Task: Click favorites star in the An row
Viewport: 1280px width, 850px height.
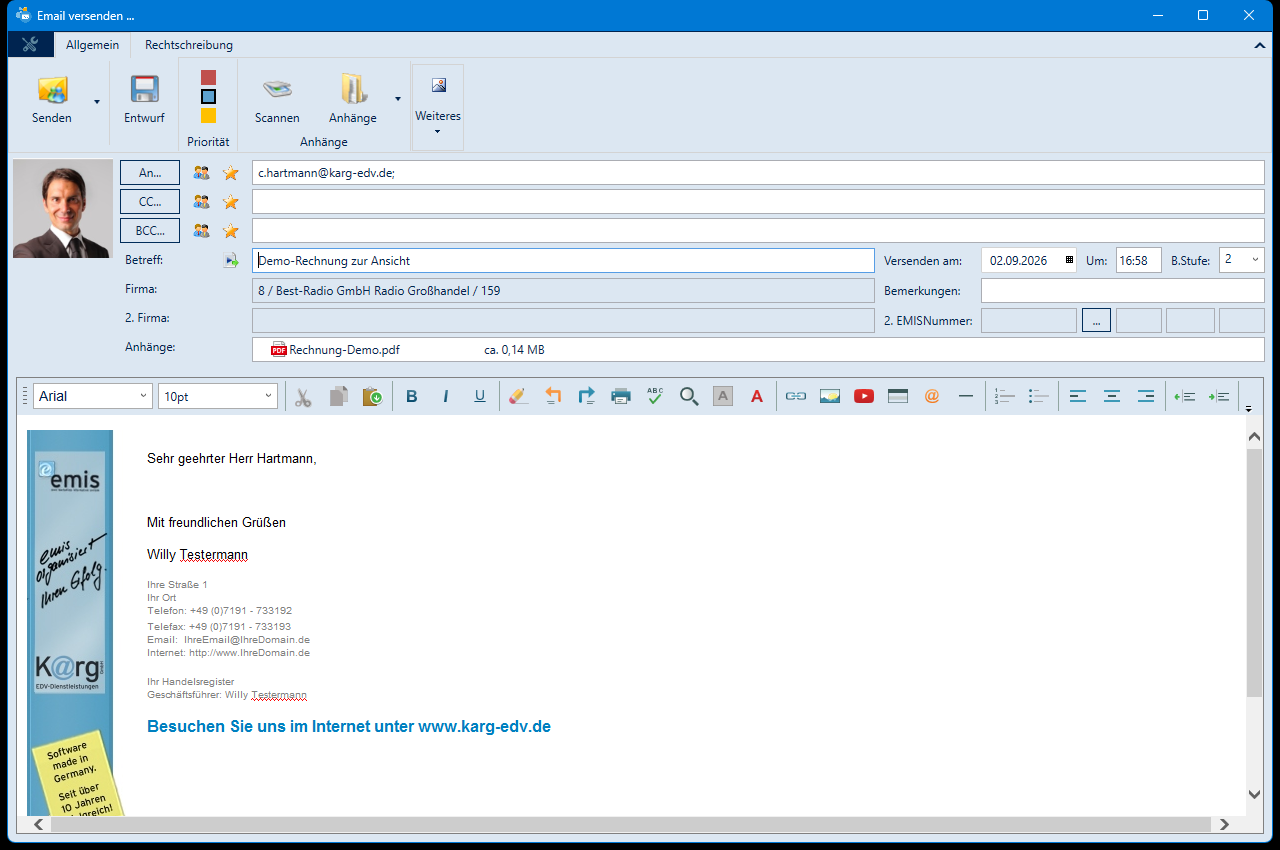Action: pos(231,173)
